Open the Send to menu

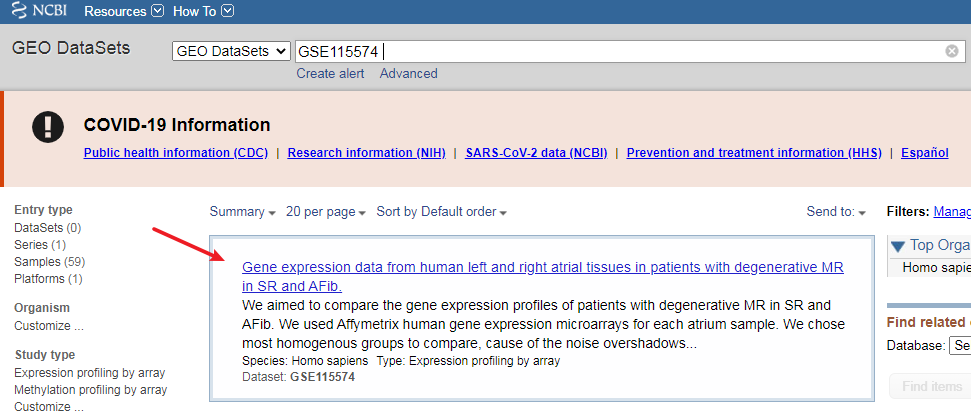[837, 212]
